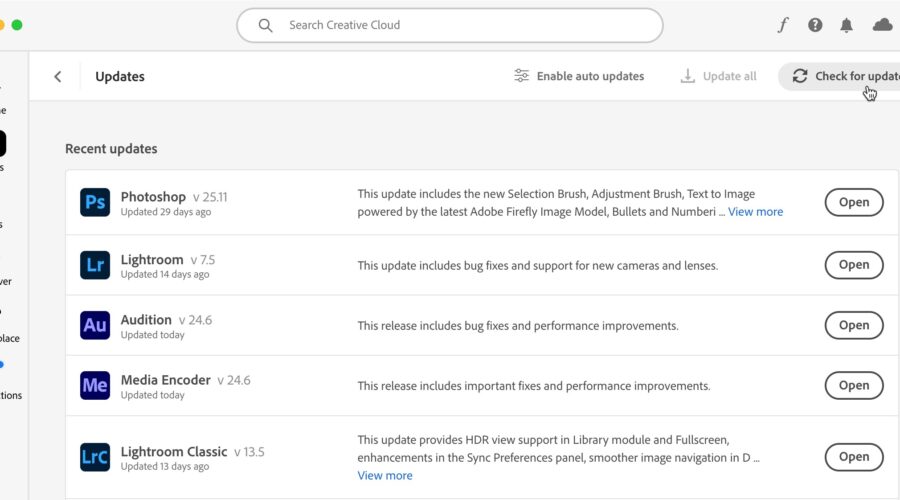
Task: Open the Help question mark icon
Action: pyautogui.click(x=815, y=25)
